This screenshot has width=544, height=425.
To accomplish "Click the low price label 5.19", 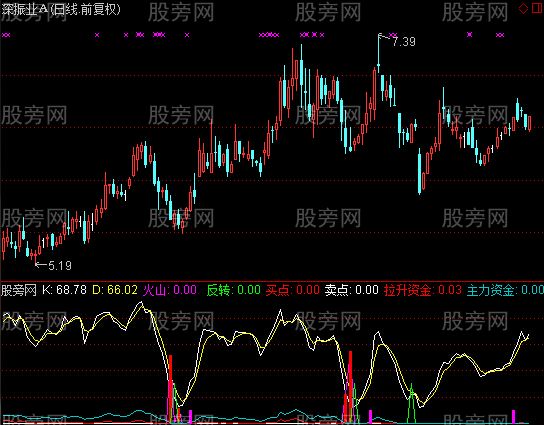I will pyautogui.click(x=60, y=266).
